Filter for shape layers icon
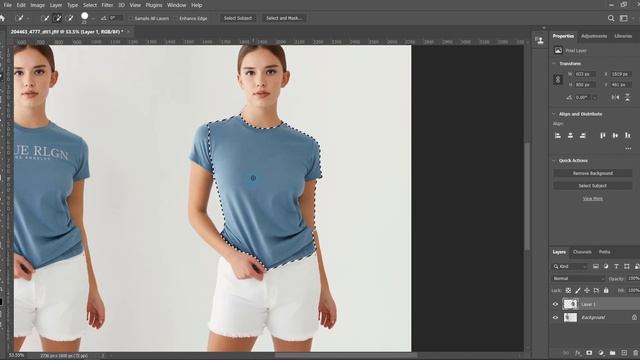 [x=627, y=267]
